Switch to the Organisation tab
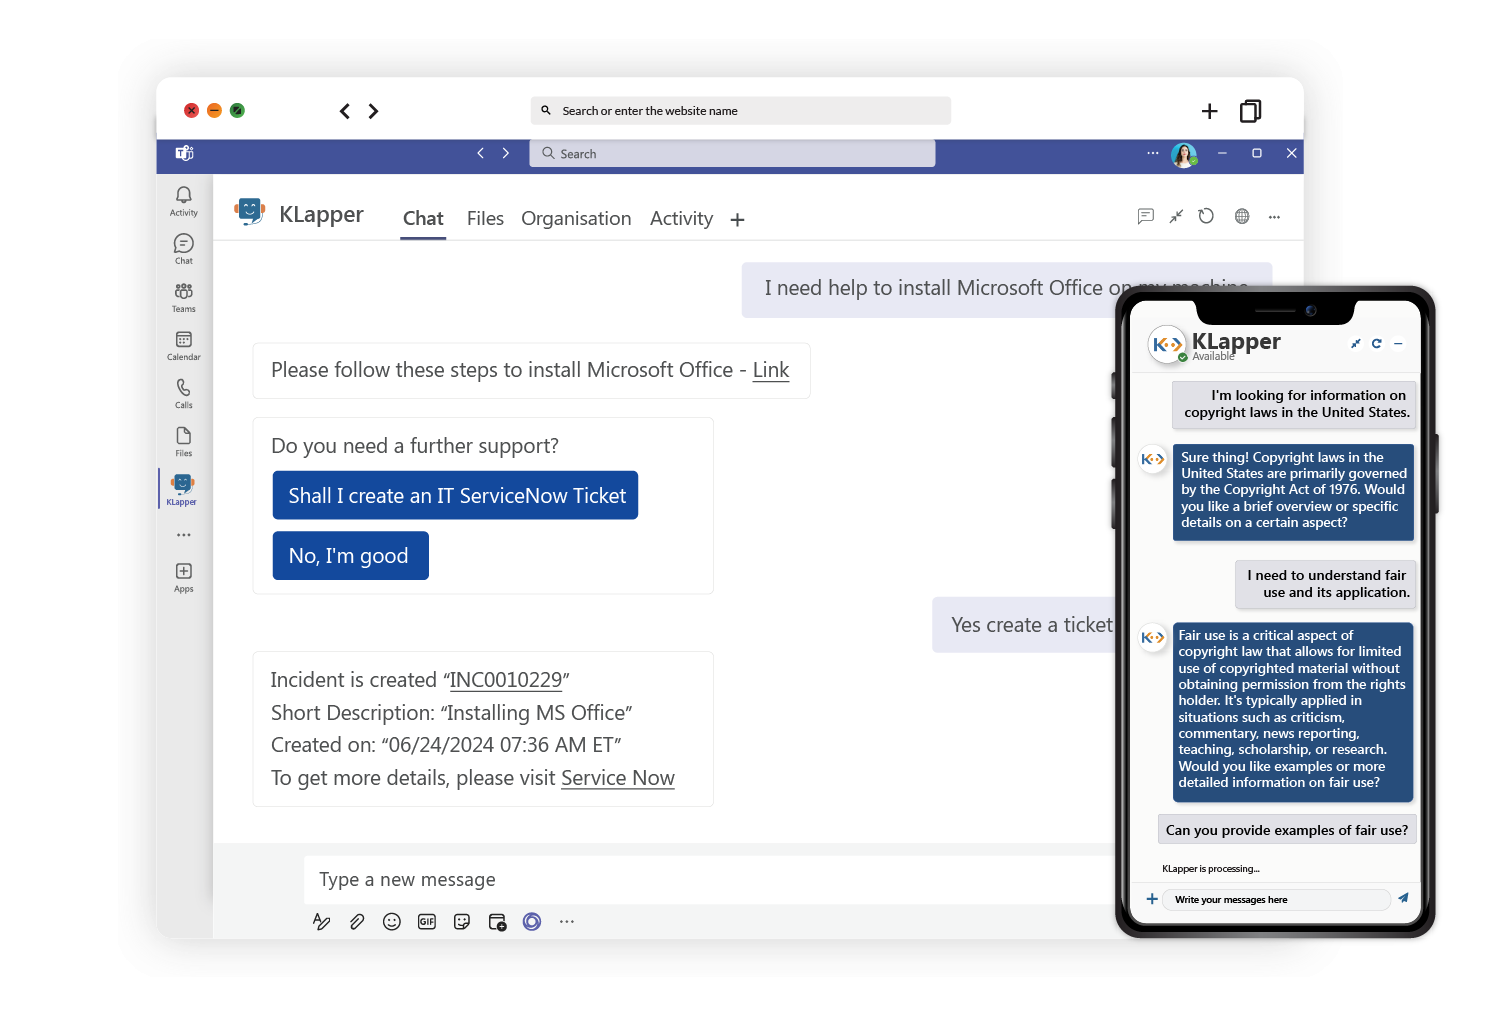The width and height of the screenshot is (1500, 1018). pos(576,218)
